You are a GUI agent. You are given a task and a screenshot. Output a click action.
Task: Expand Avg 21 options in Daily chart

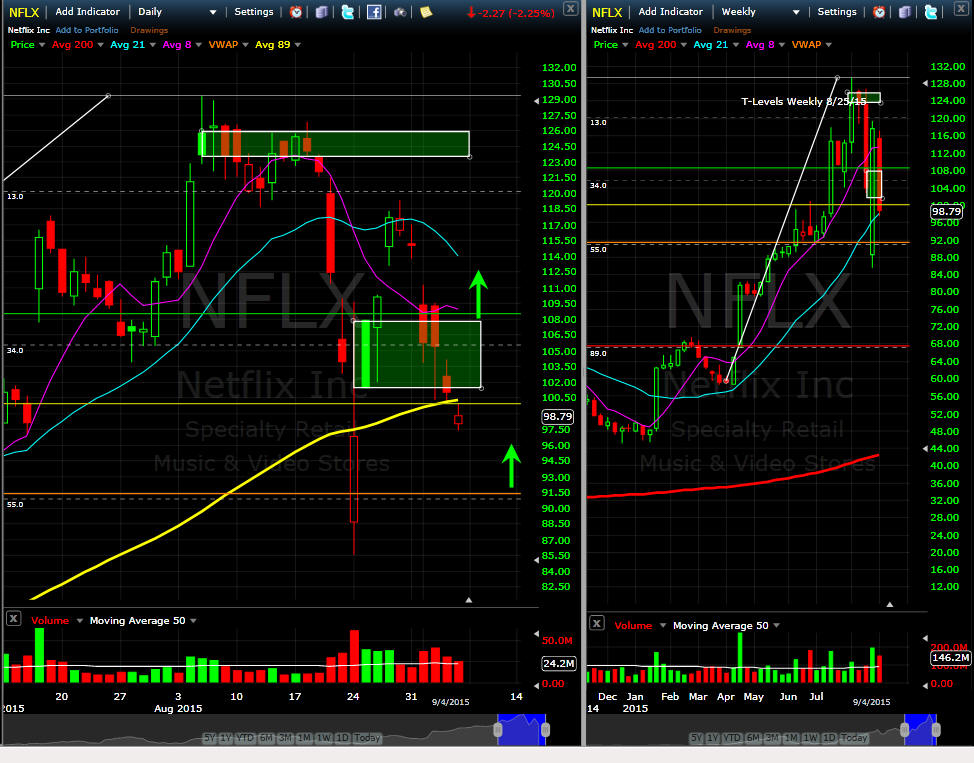coord(153,45)
